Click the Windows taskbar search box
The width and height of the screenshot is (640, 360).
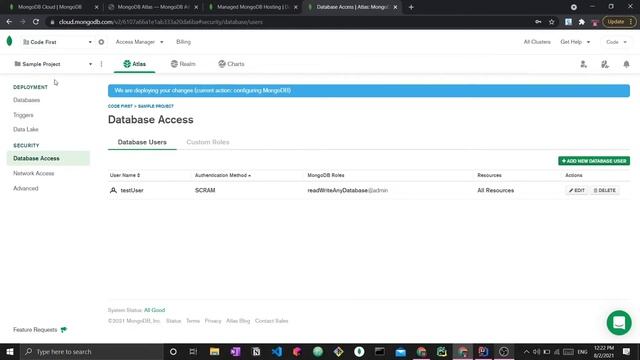click(91, 351)
